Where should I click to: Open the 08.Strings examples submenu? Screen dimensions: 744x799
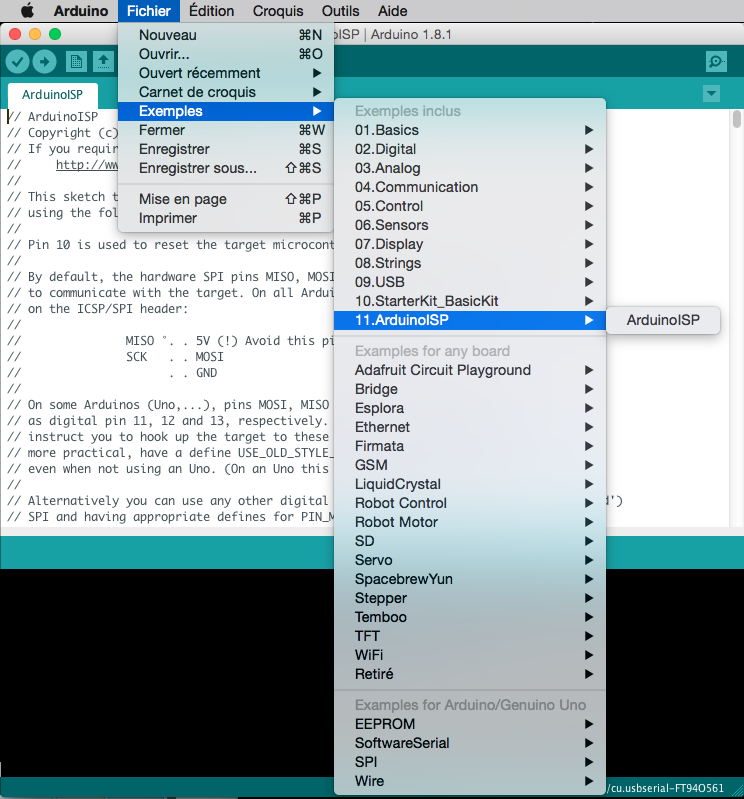(x=470, y=263)
